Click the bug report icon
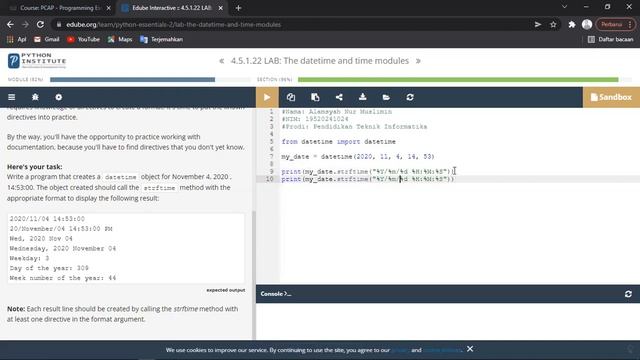Image resolution: width=640 pixels, height=360 pixels. [35, 97]
